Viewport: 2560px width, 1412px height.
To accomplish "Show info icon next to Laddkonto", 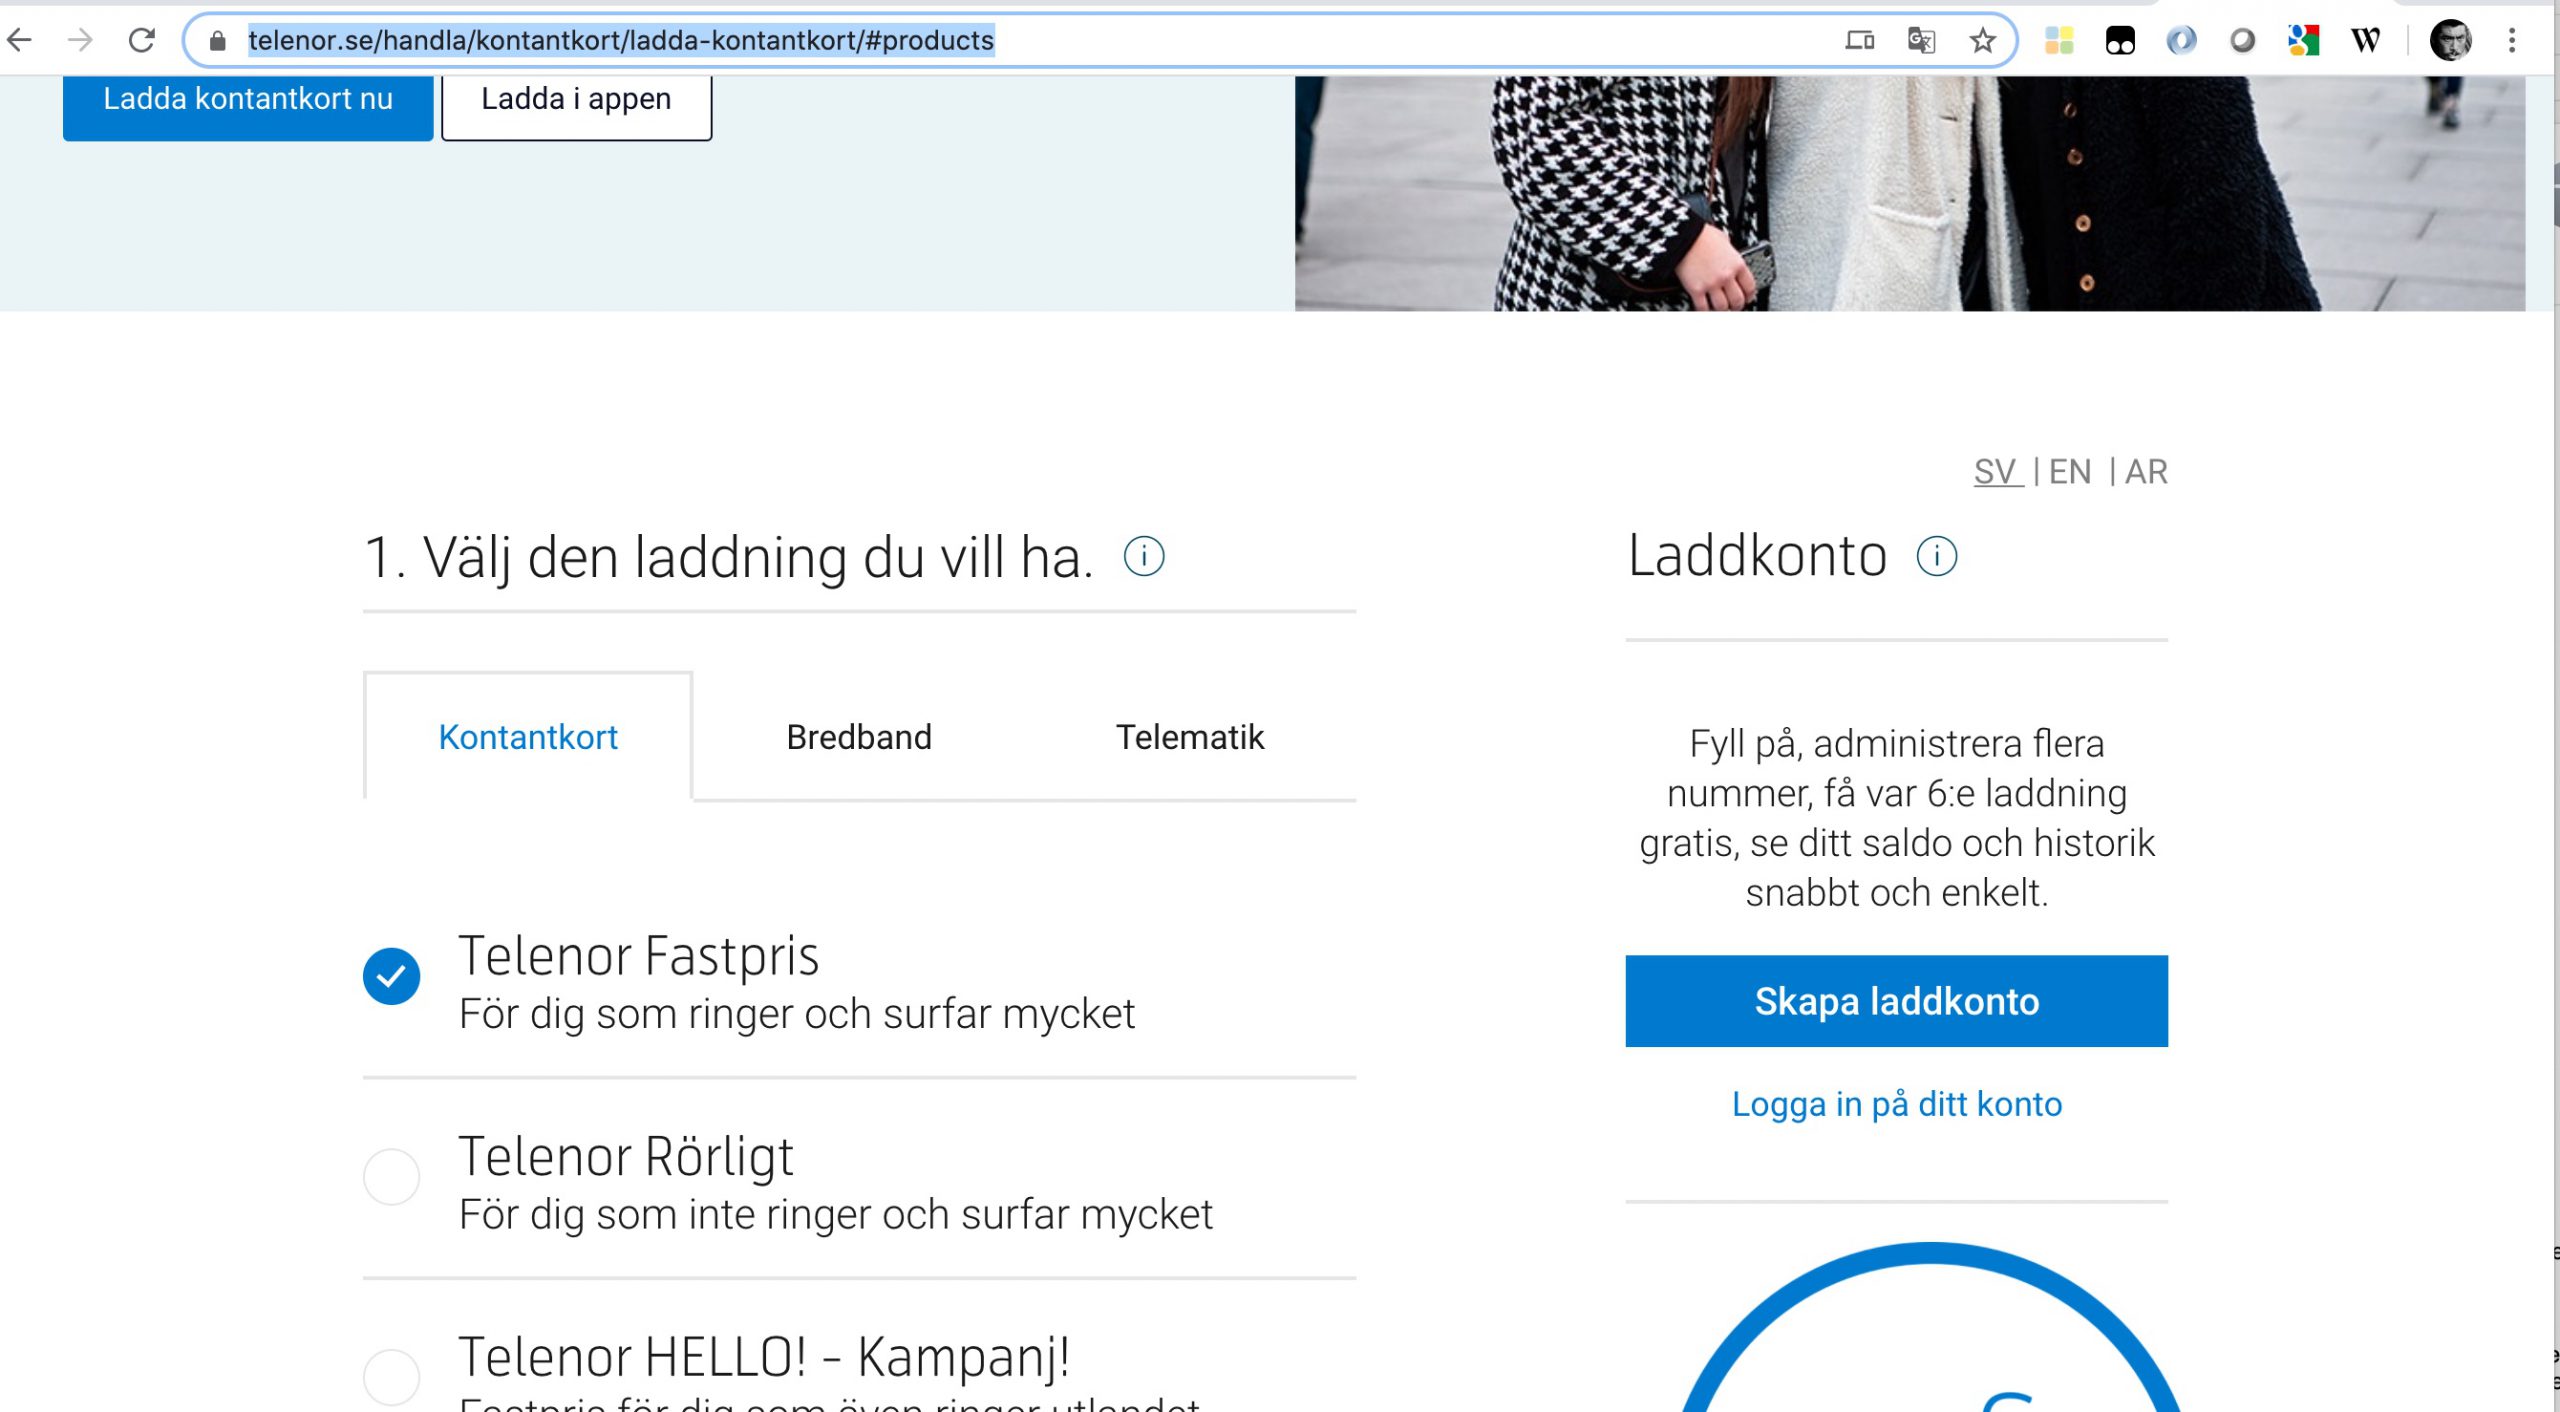I will pos(1936,556).
